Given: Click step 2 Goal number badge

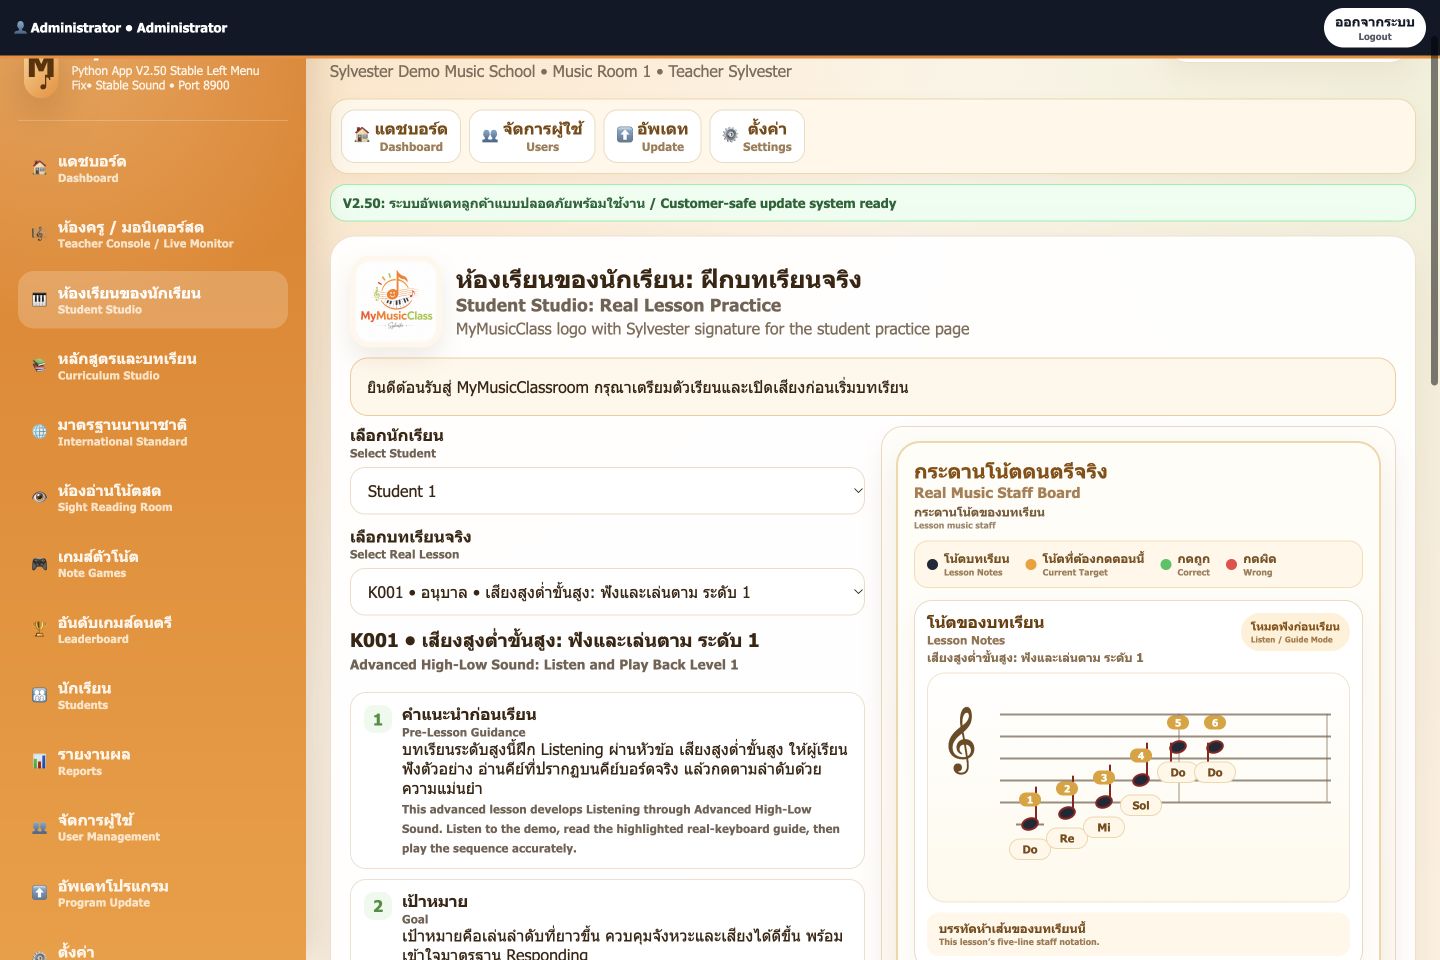Looking at the screenshot, I should (x=378, y=906).
